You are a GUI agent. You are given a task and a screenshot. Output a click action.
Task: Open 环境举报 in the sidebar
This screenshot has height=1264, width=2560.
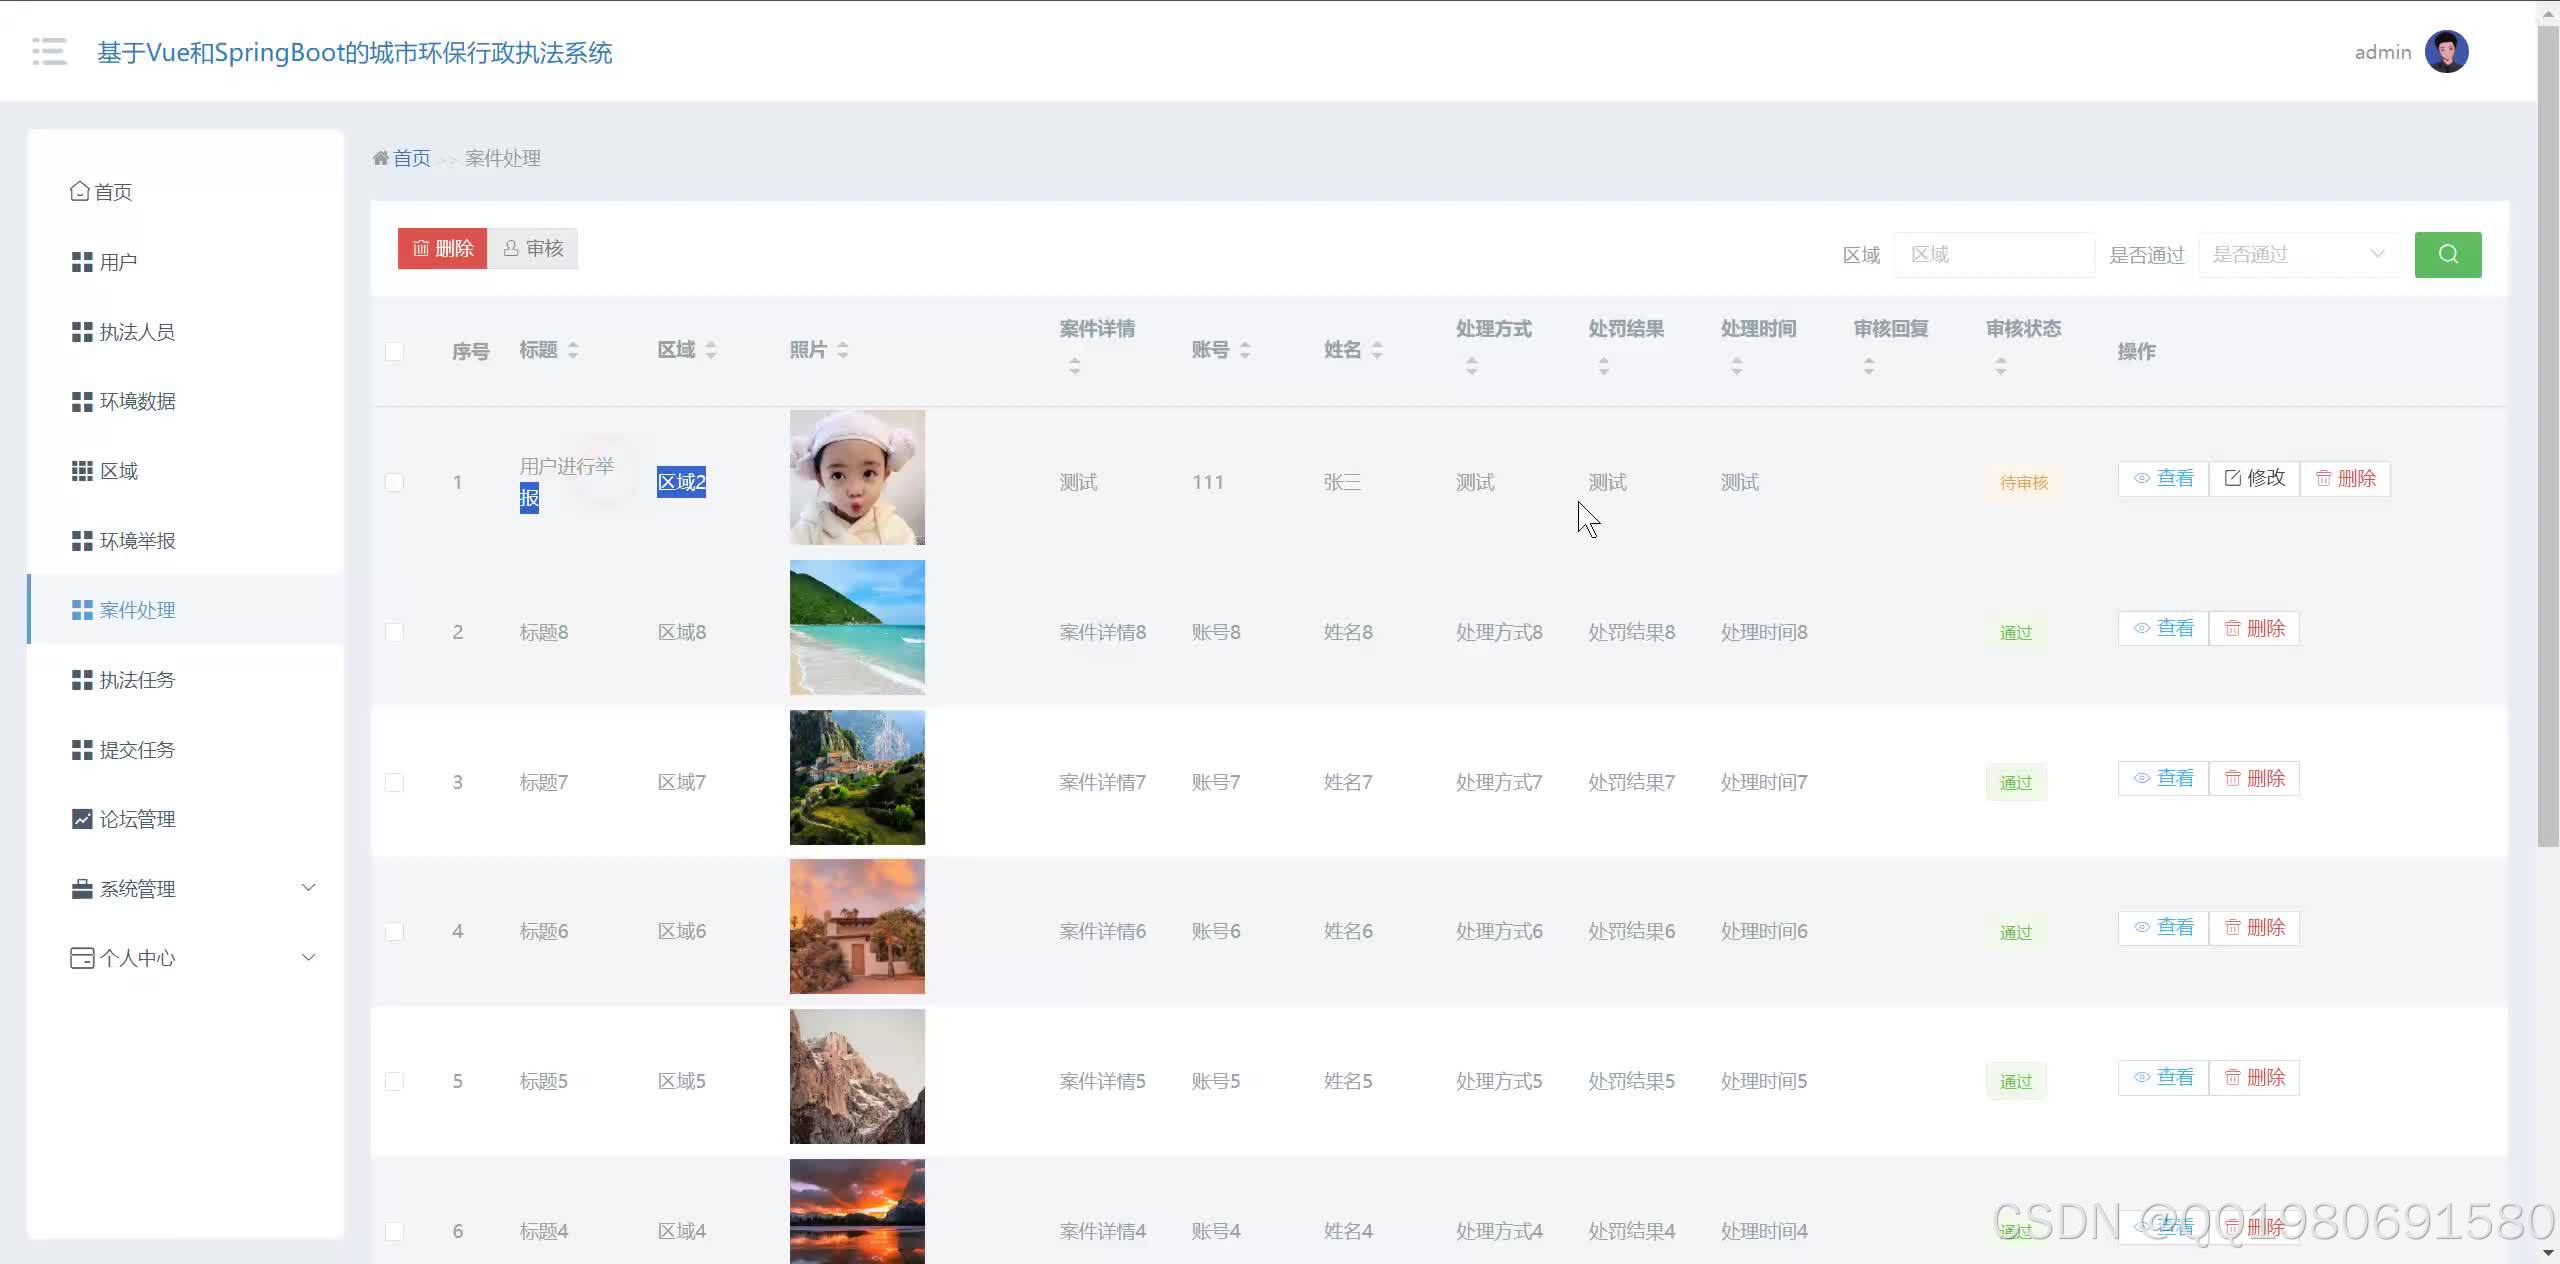137,541
